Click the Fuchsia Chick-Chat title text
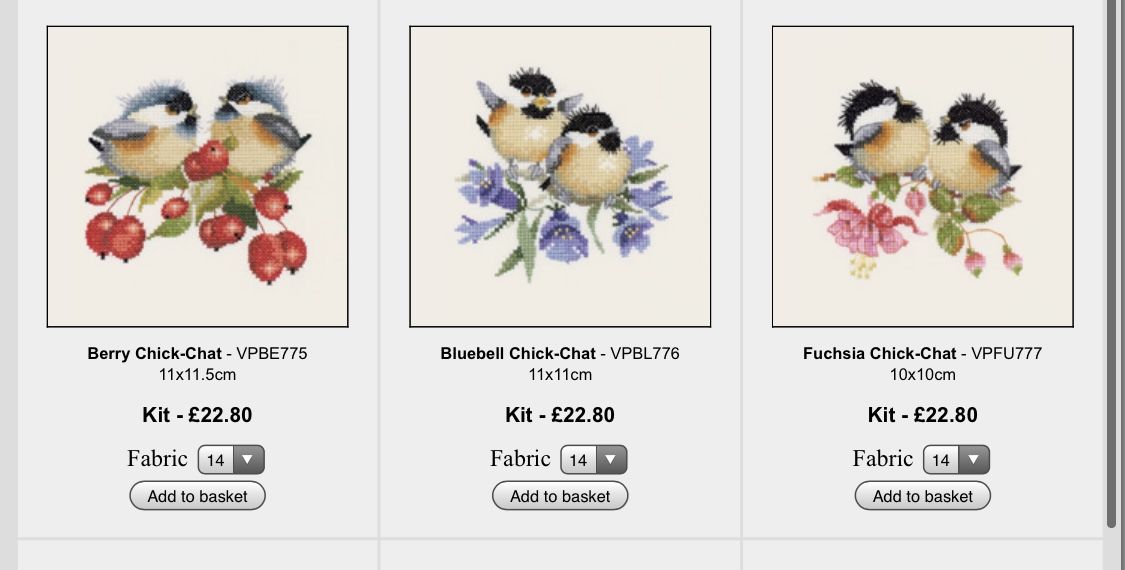Image resolution: width=1125 pixels, height=570 pixels. click(880, 353)
